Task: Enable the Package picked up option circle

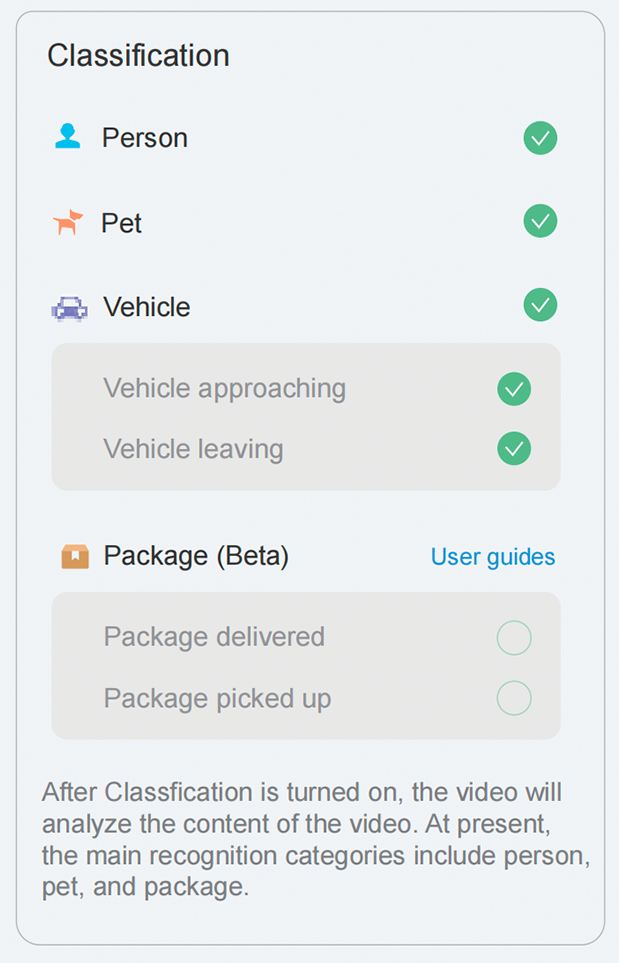Action: (x=514, y=698)
